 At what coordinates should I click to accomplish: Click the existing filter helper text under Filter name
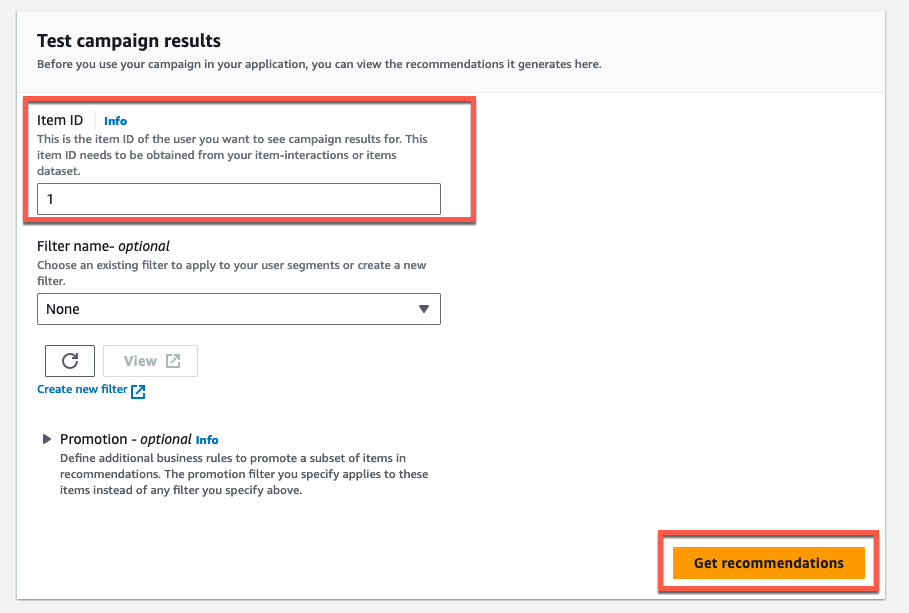coord(231,273)
